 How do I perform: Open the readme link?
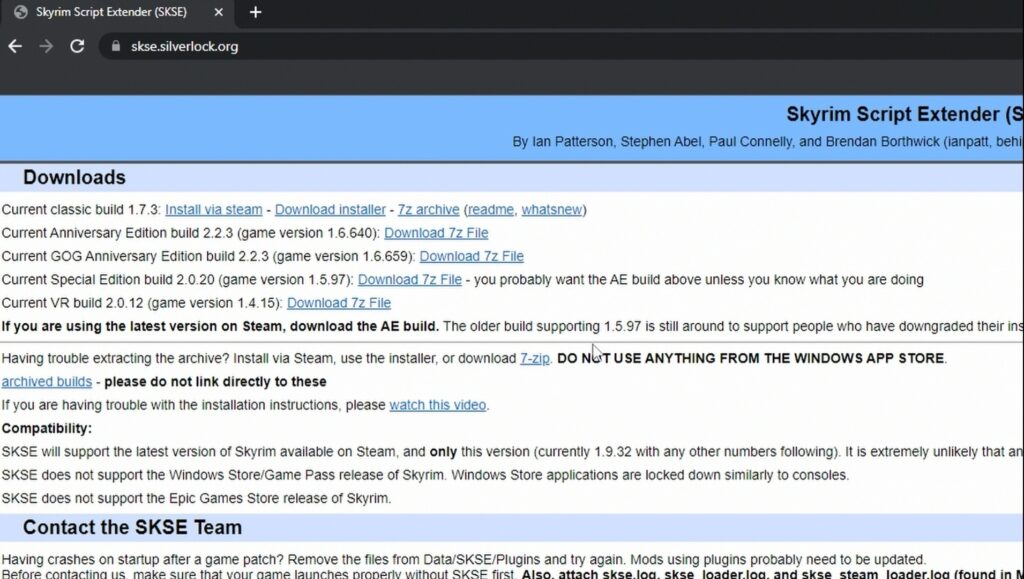point(490,210)
